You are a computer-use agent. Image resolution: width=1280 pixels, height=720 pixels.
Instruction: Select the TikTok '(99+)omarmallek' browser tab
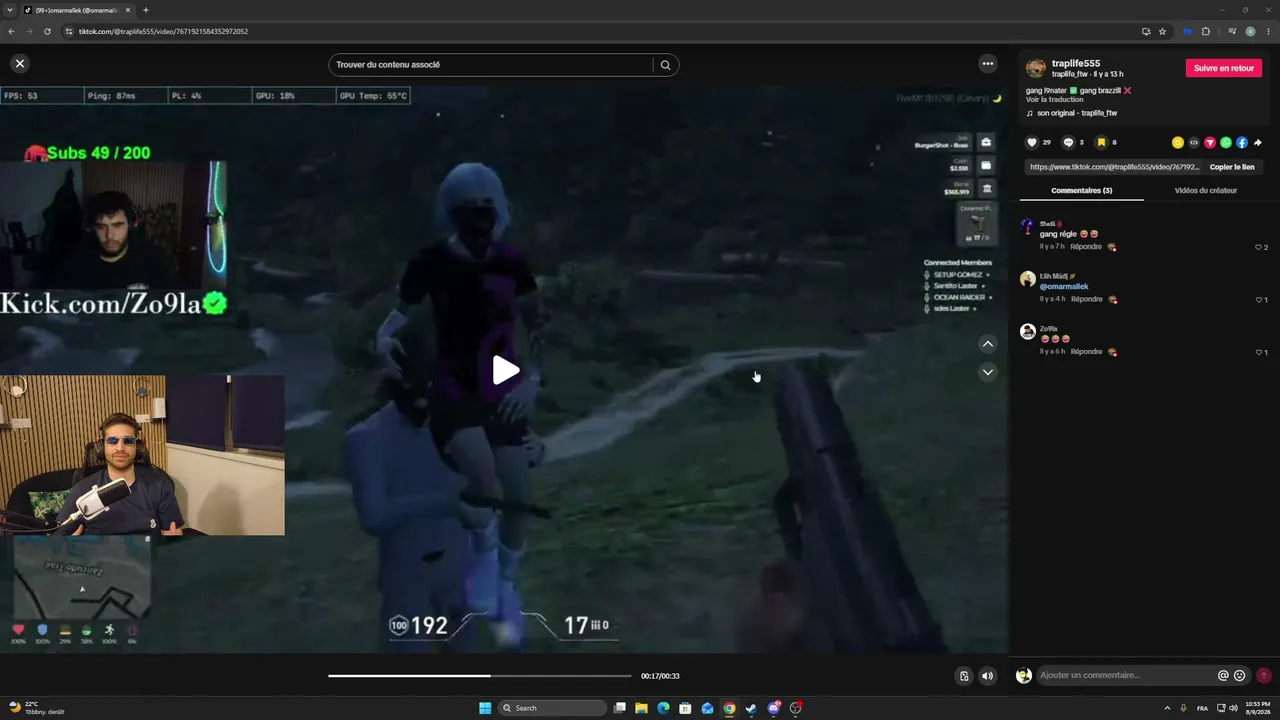76,10
